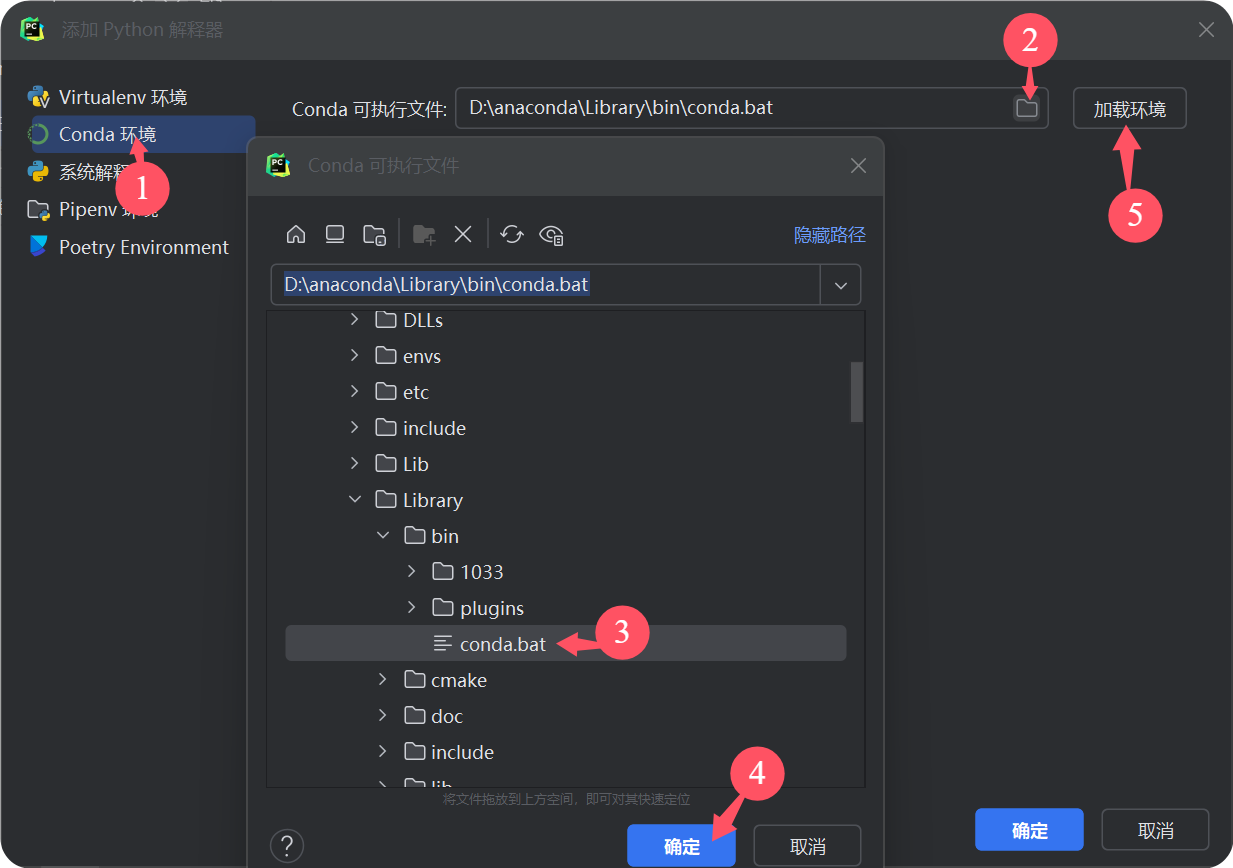
Task: Expand the envs folder node
Action: (354, 356)
